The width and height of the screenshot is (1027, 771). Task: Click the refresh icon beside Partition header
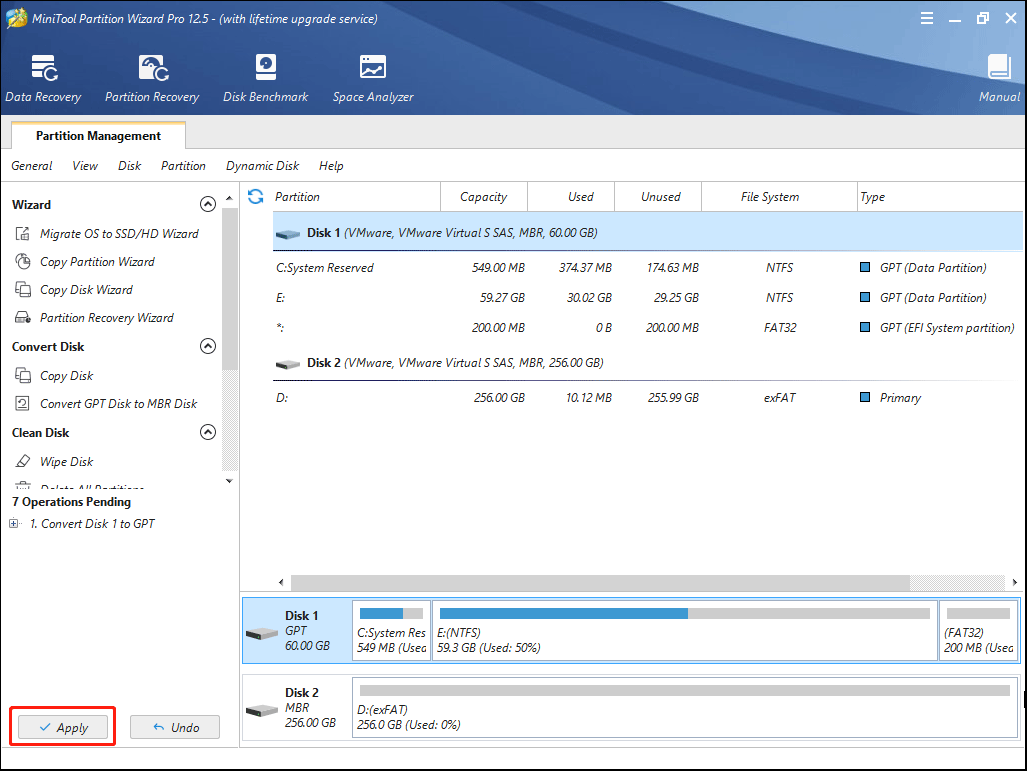(x=255, y=197)
